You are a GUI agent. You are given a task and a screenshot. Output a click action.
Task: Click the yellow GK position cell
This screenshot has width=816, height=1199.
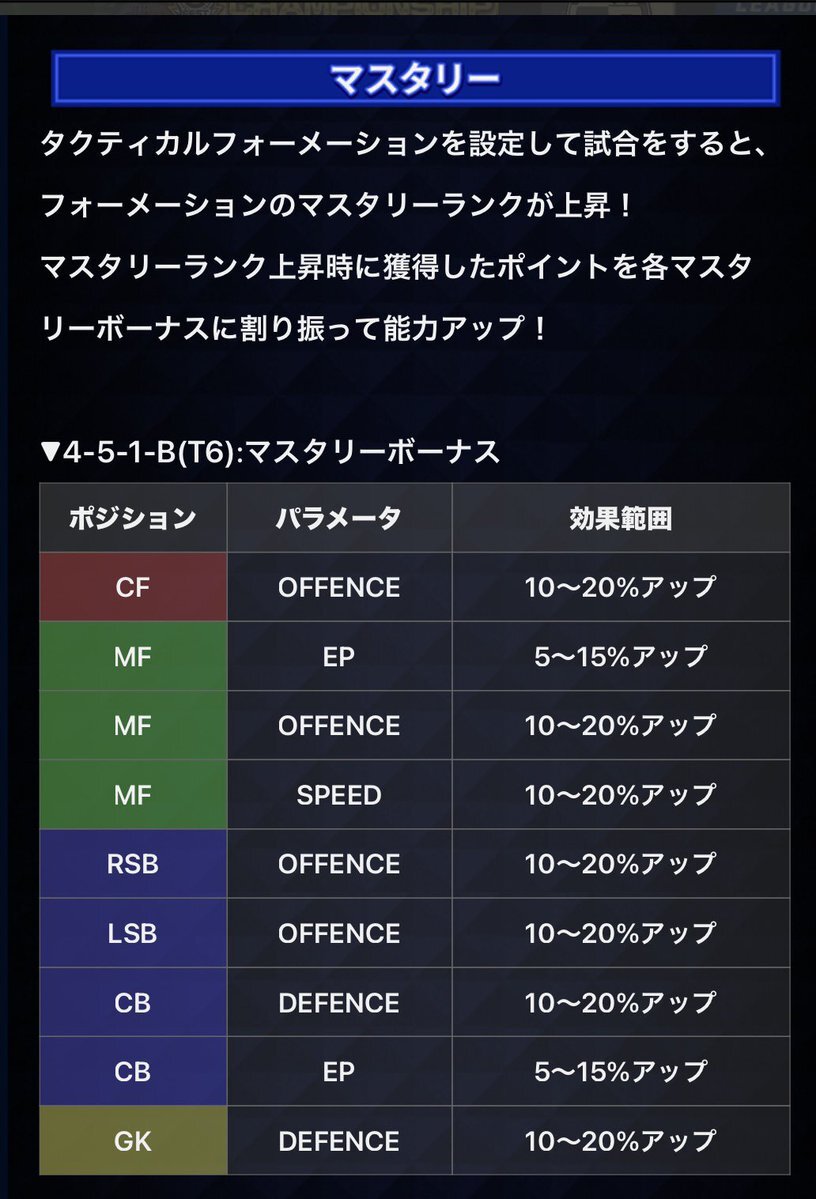tap(133, 1141)
